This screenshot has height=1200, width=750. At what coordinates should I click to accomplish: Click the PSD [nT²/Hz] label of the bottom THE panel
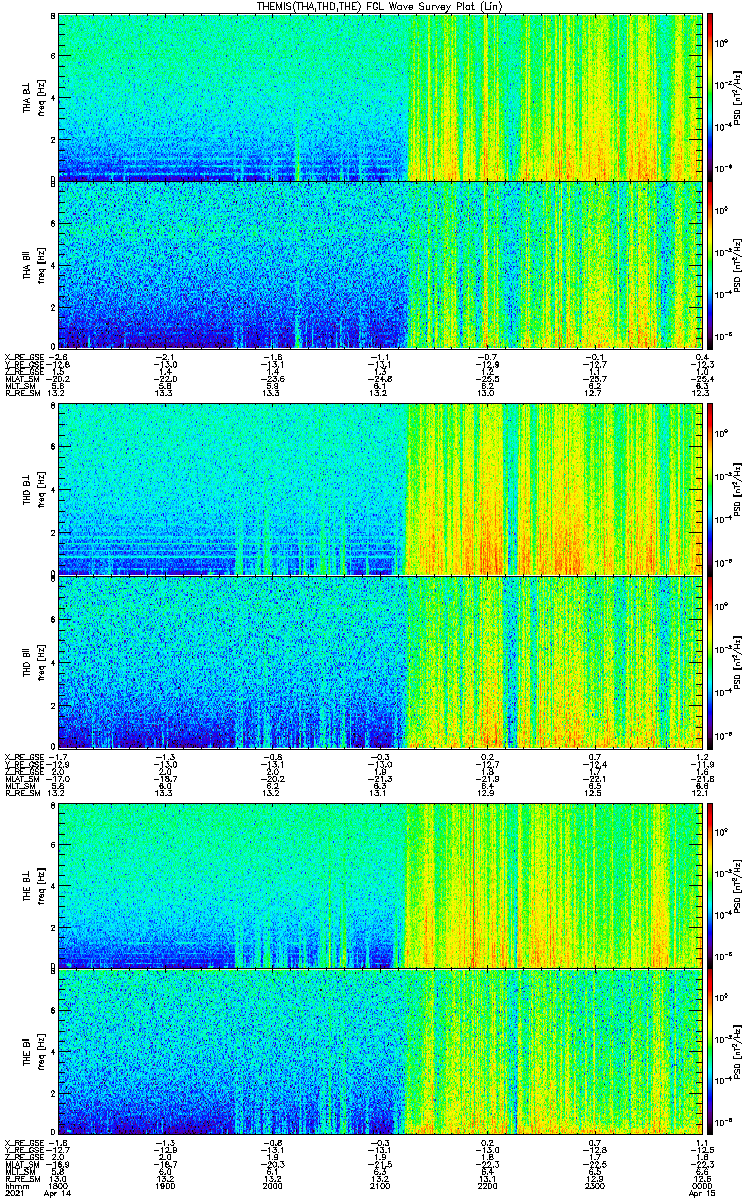(x=737, y=1053)
